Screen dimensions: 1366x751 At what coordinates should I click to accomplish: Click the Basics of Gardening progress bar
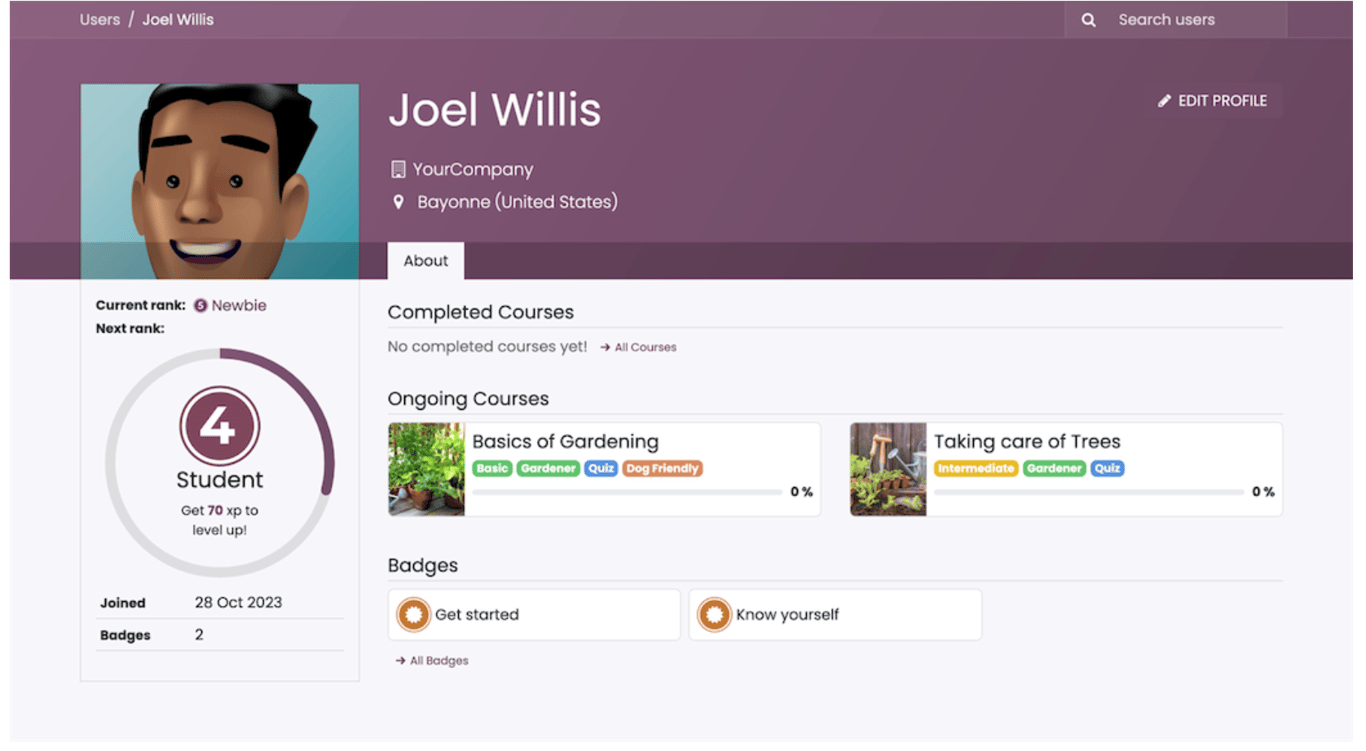pos(628,491)
